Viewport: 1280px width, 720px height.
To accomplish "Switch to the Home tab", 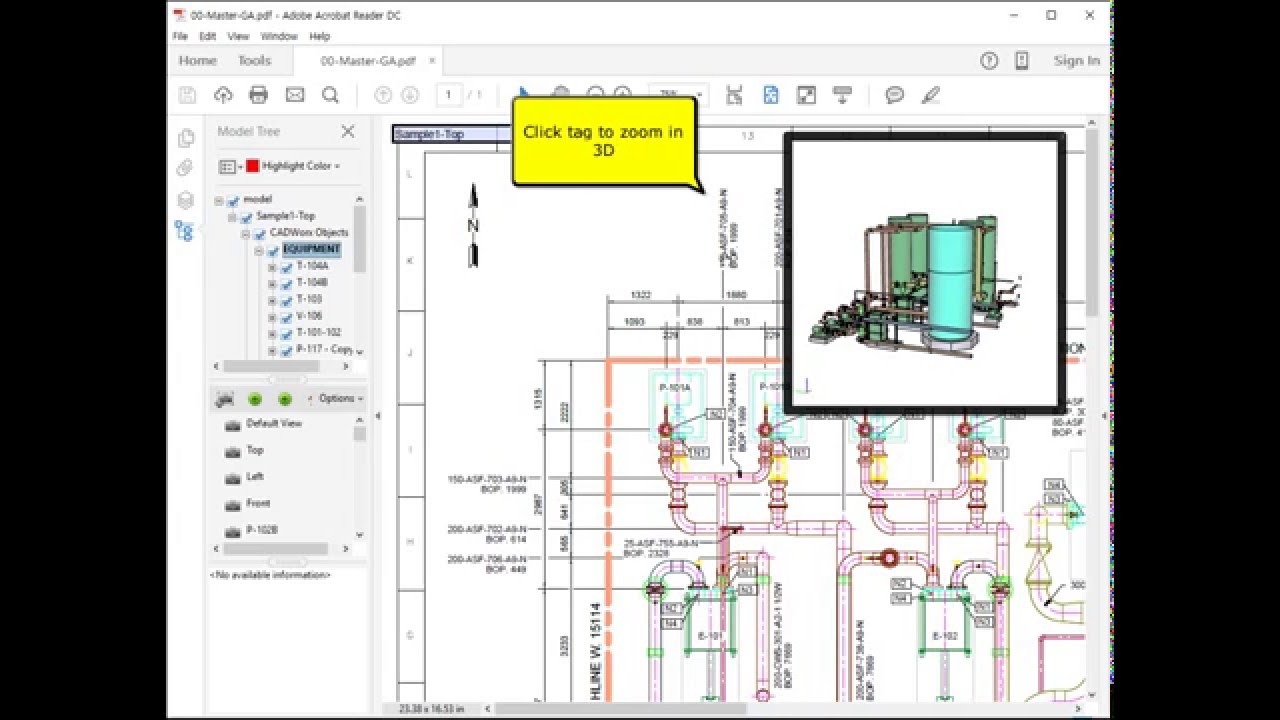I will 197,60.
